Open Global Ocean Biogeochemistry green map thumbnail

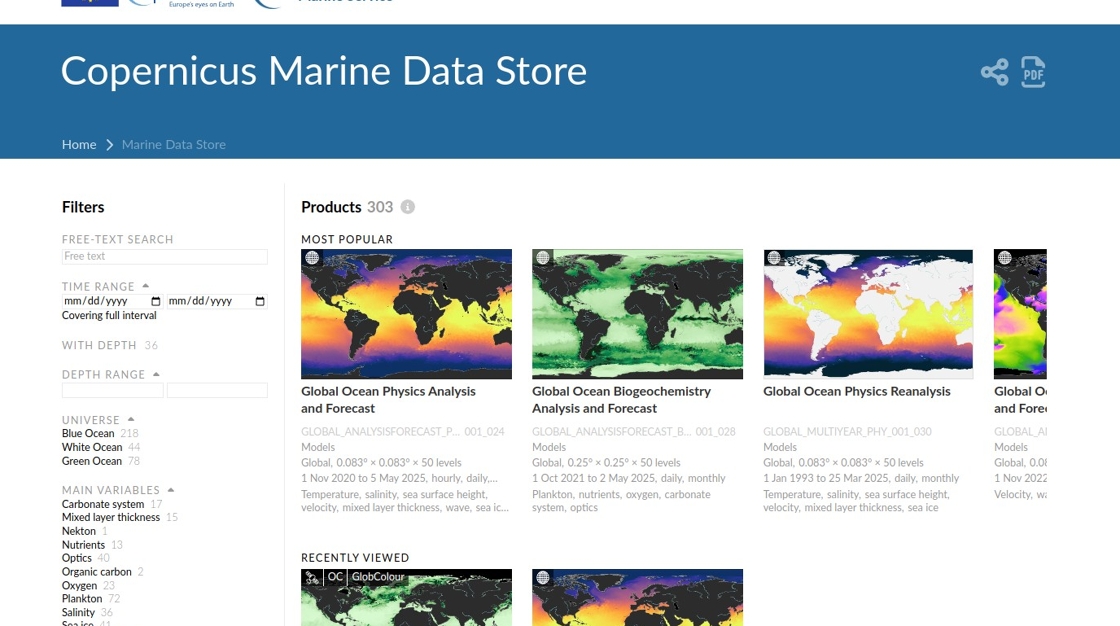coord(637,314)
